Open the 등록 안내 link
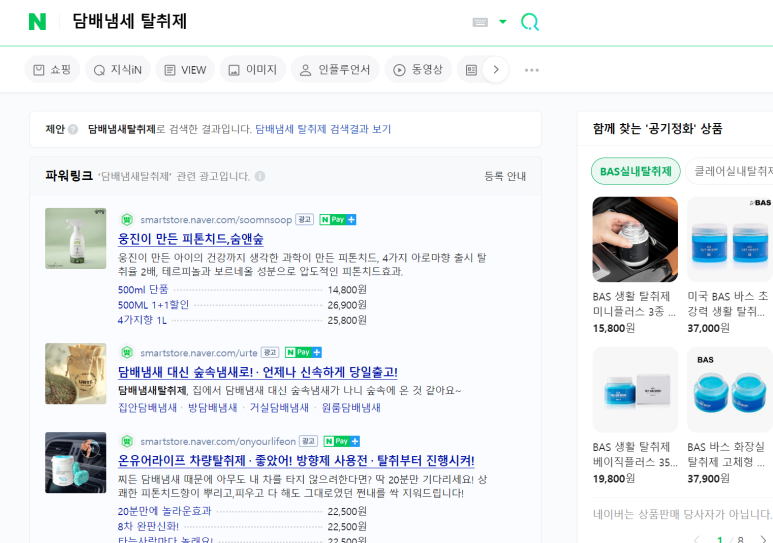 505,176
